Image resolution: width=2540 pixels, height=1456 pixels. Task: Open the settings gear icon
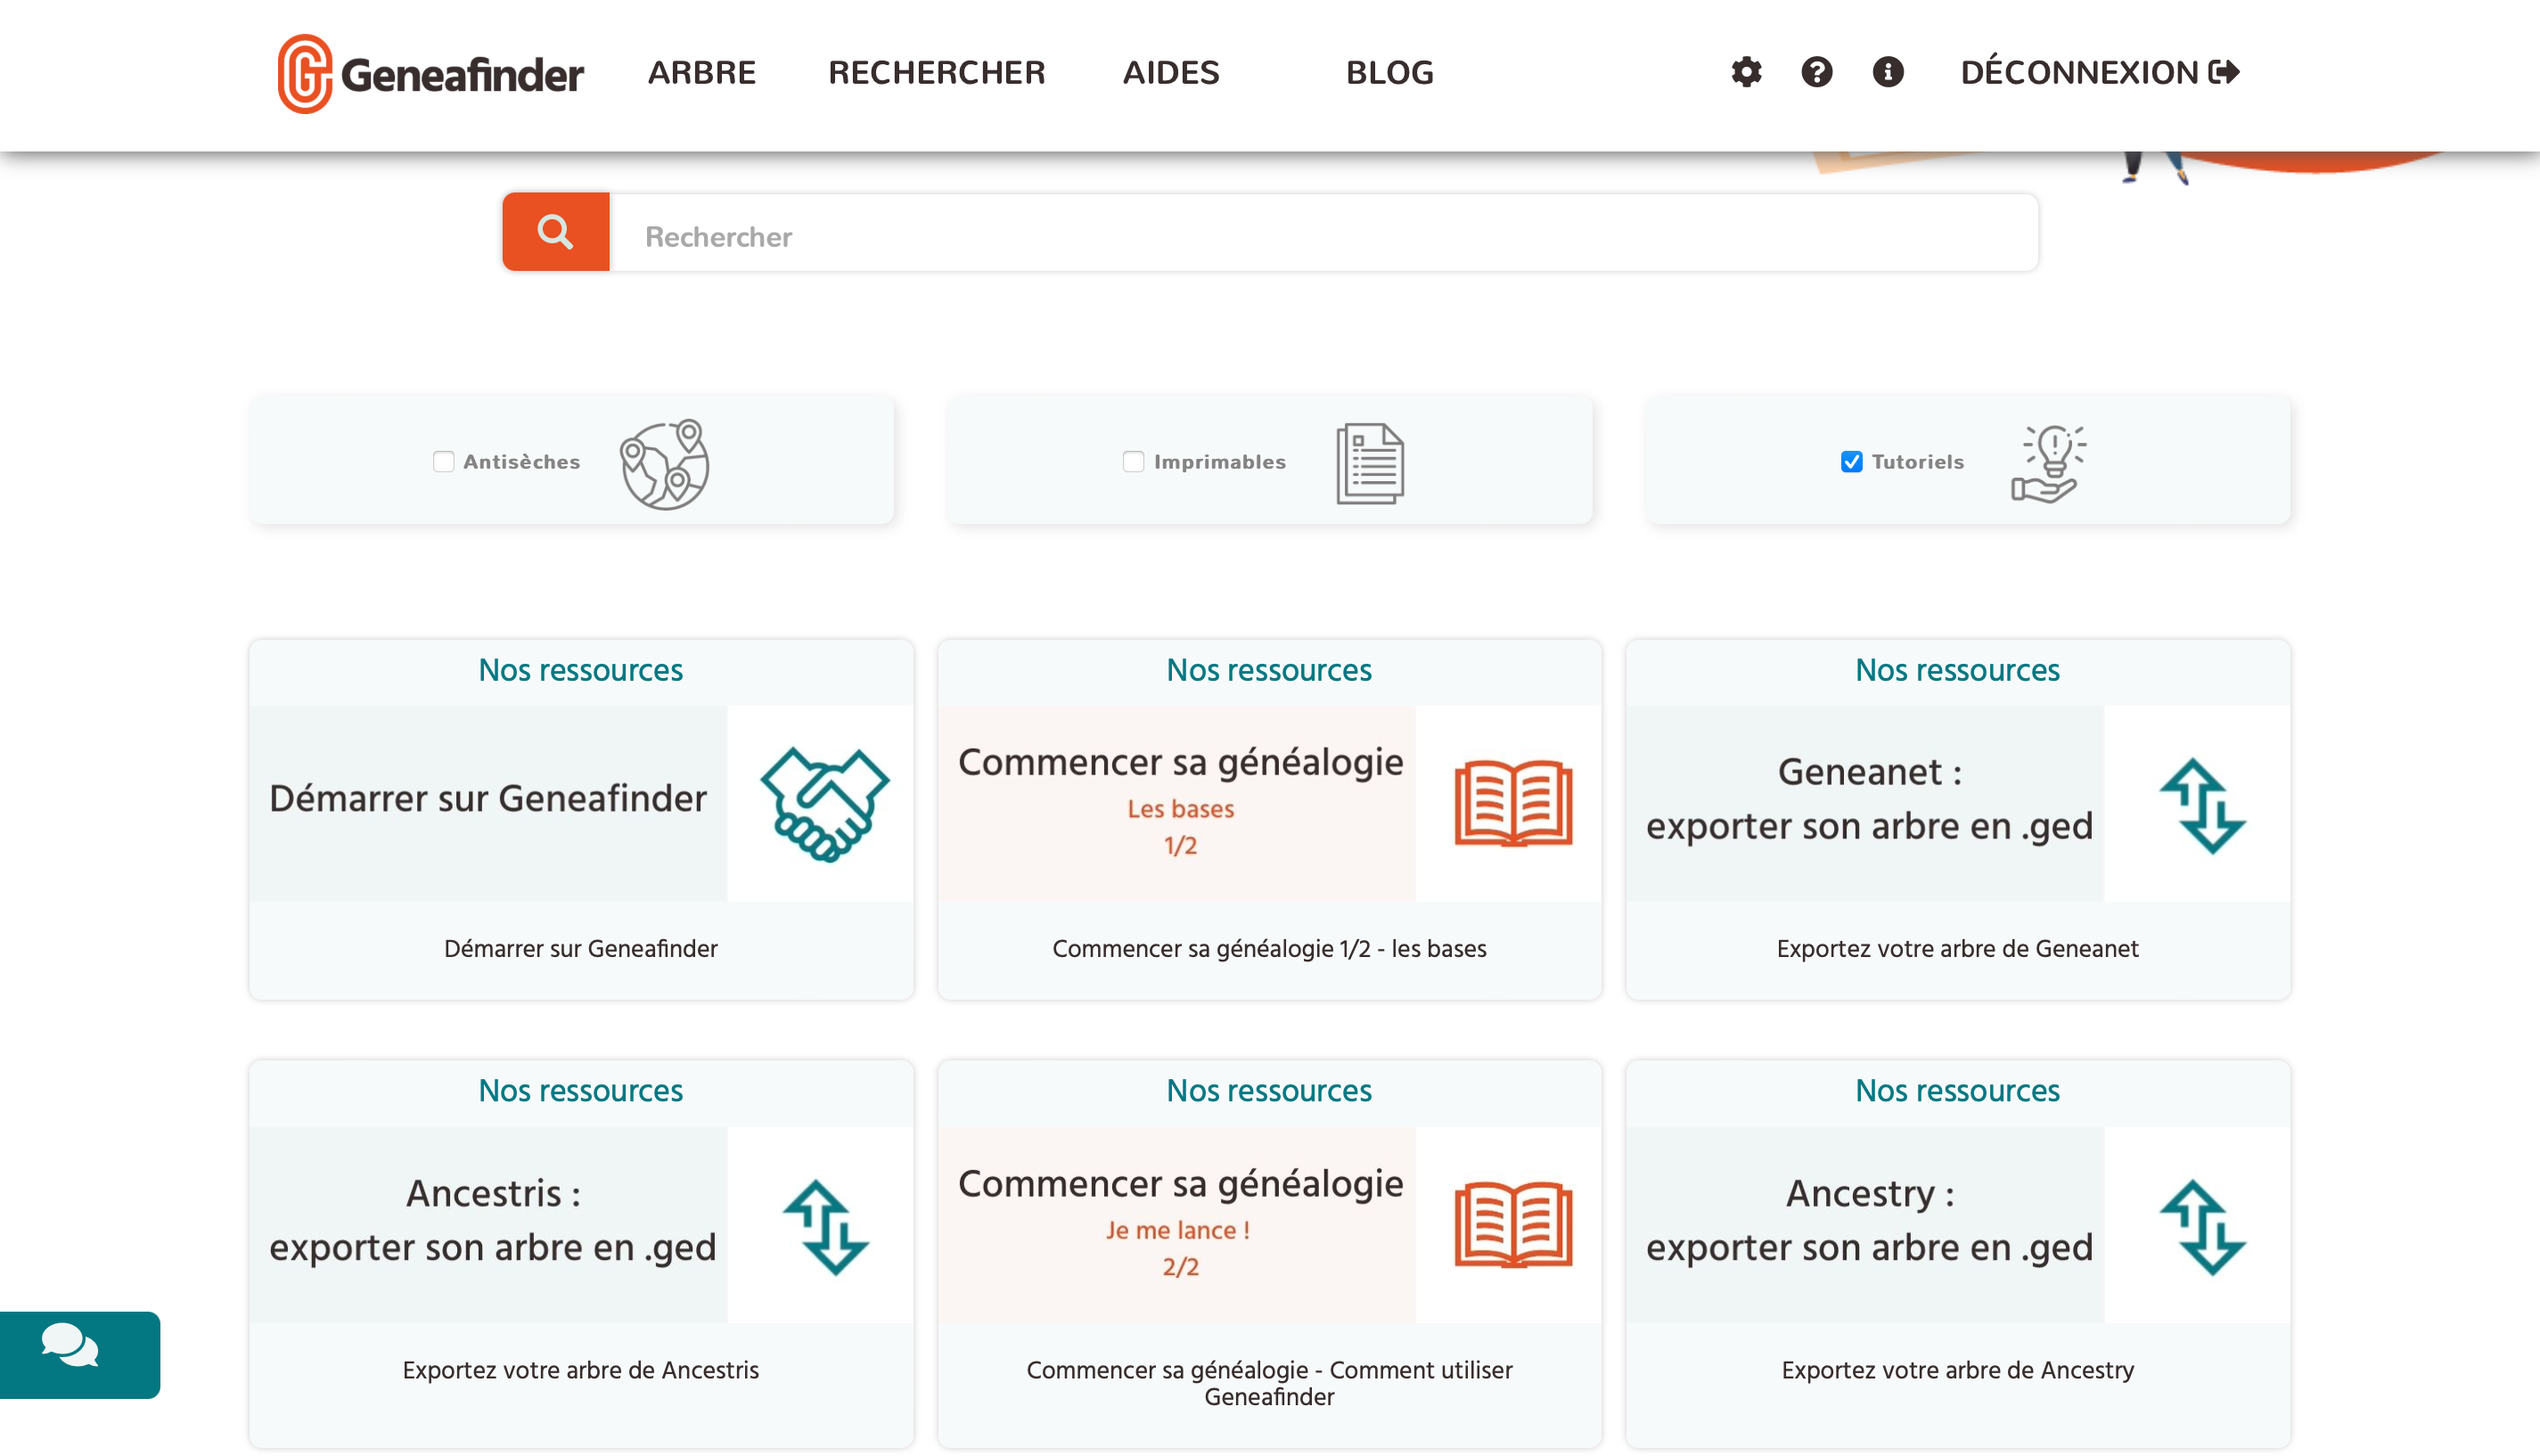point(1746,72)
